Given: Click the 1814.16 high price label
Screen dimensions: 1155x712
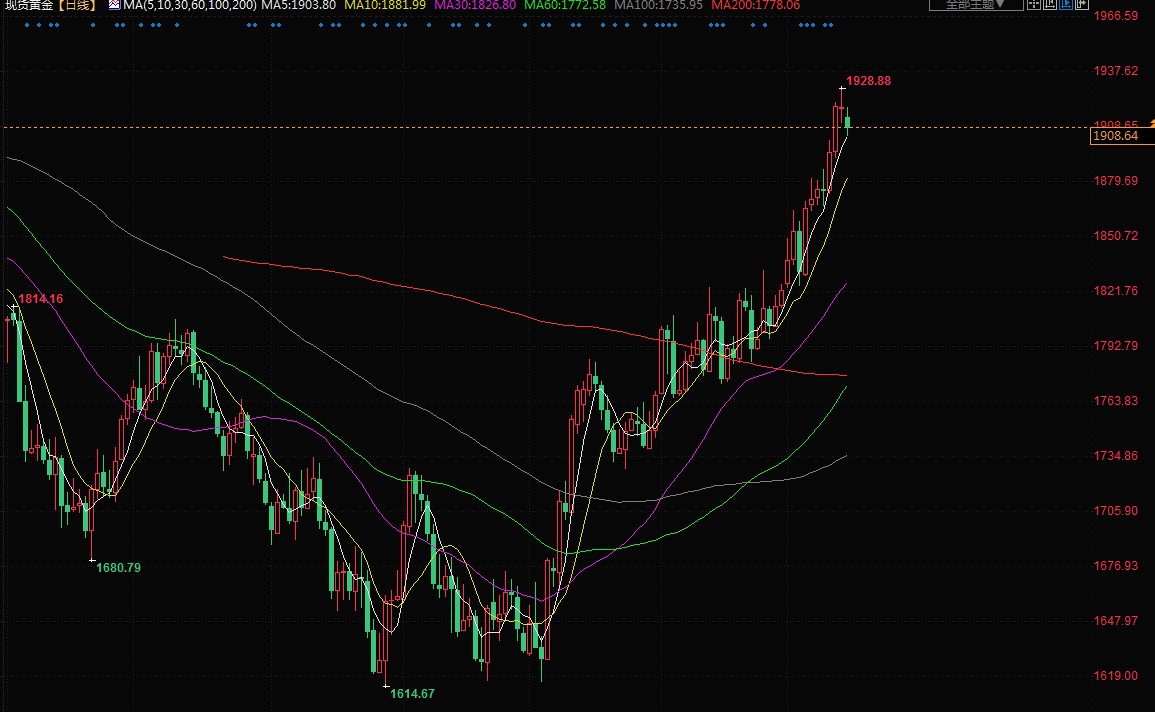Looking at the screenshot, I should click(x=40, y=299).
